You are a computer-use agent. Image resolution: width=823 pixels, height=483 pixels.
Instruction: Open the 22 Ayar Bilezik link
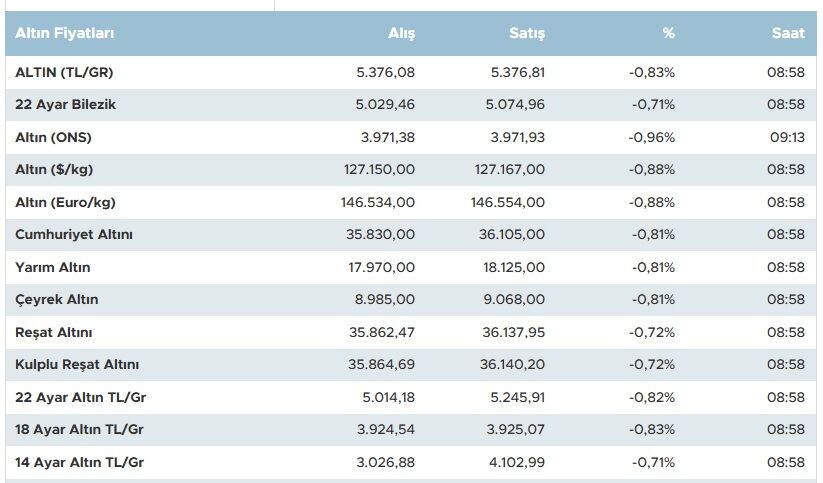(65, 104)
